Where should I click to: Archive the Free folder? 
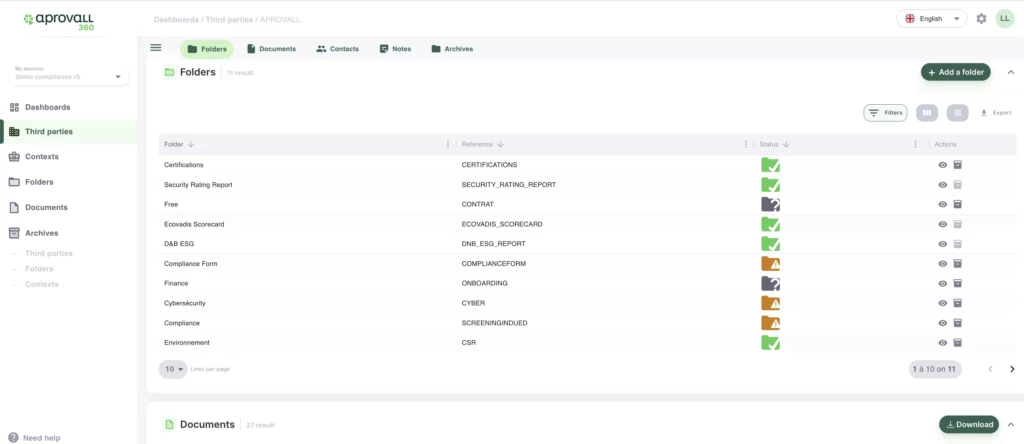point(957,204)
